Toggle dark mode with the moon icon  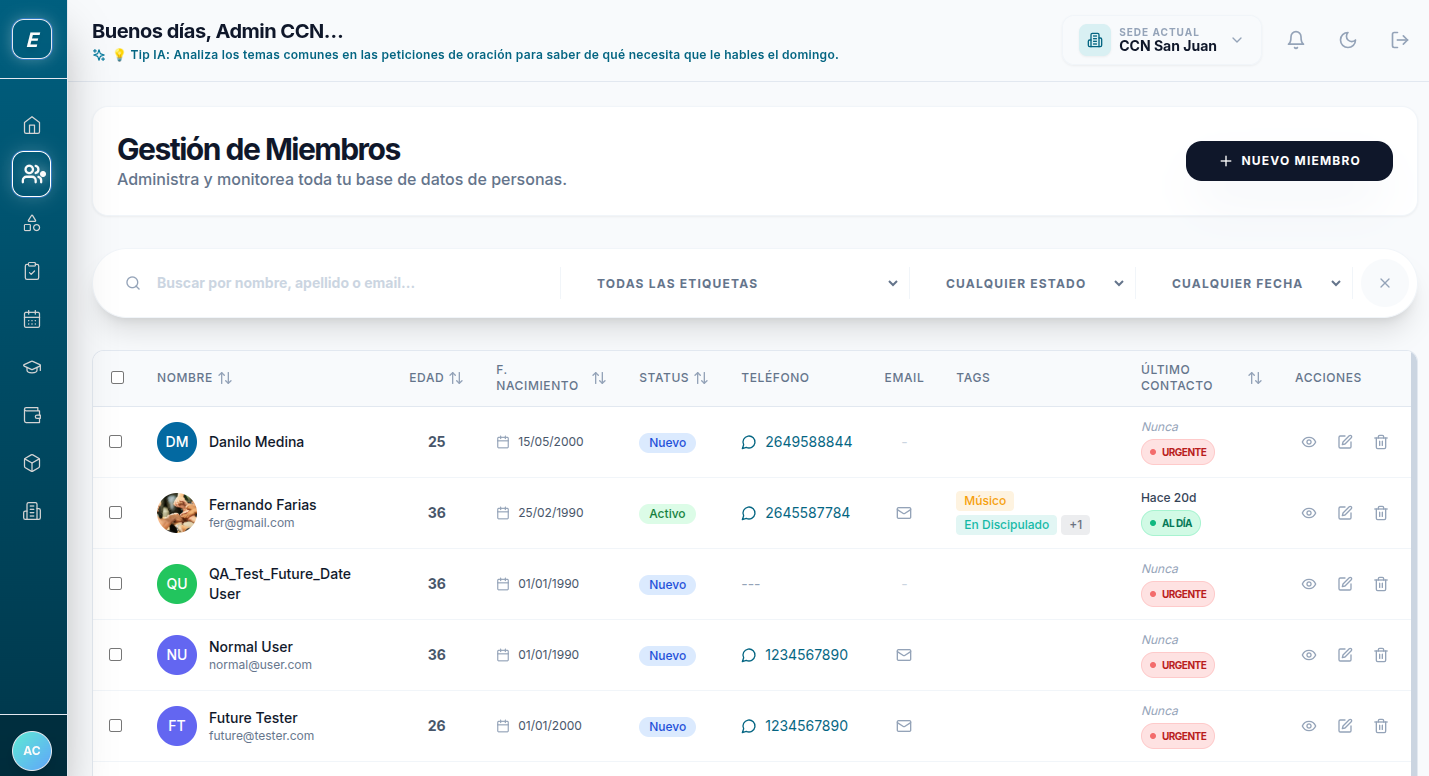[1348, 40]
